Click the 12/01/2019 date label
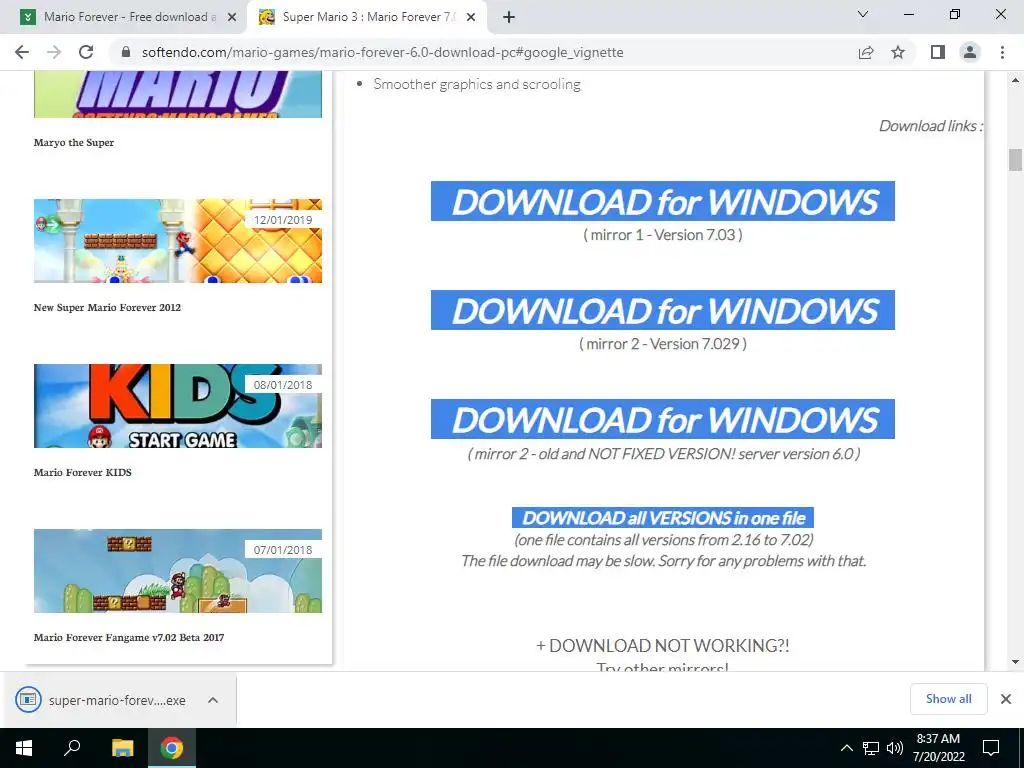The height and width of the screenshot is (768, 1024). tap(283, 220)
